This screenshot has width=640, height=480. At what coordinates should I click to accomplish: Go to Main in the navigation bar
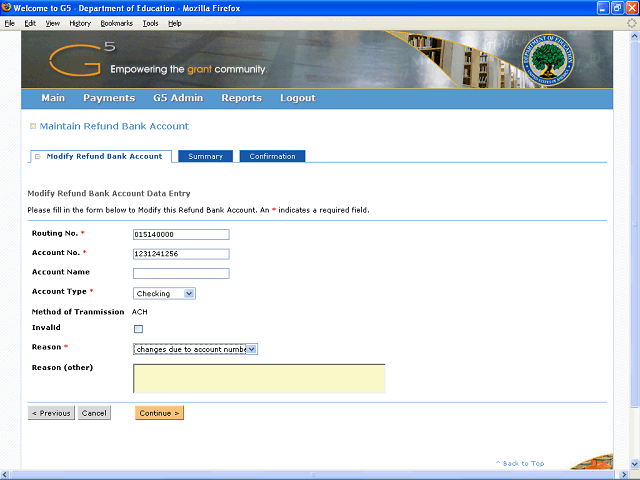tap(53, 98)
